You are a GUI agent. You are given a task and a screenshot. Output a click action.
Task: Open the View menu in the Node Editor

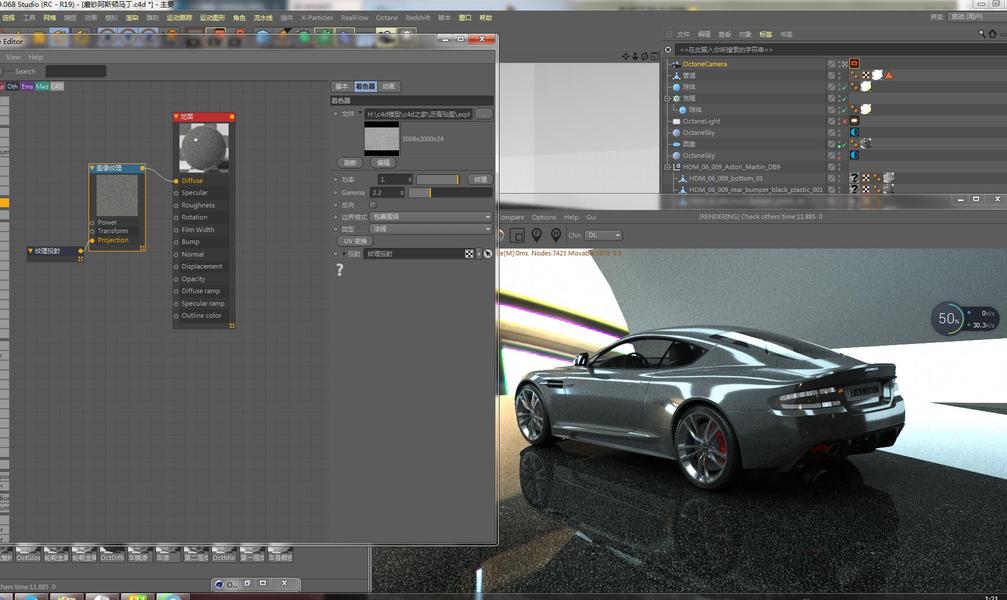click(13, 57)
